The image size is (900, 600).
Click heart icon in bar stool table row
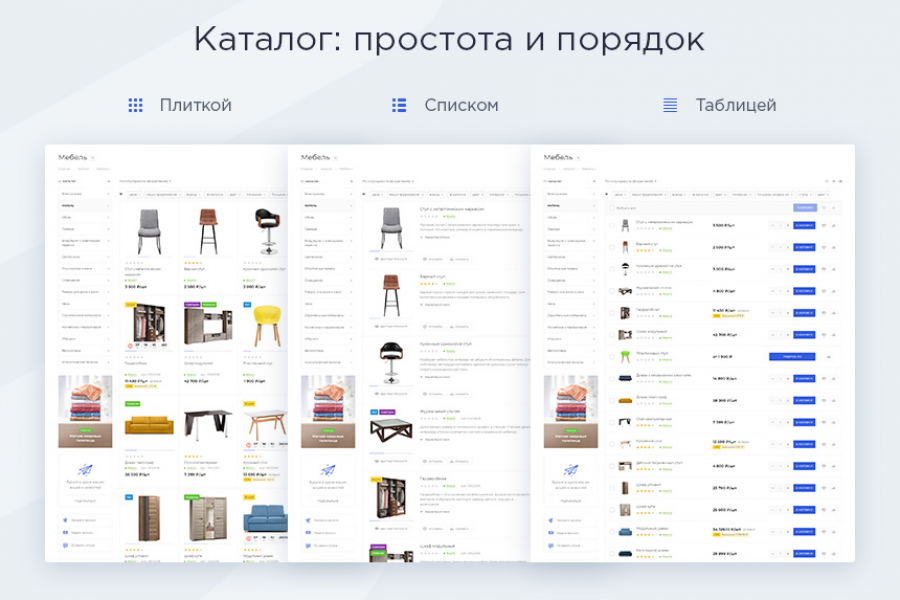824,247
